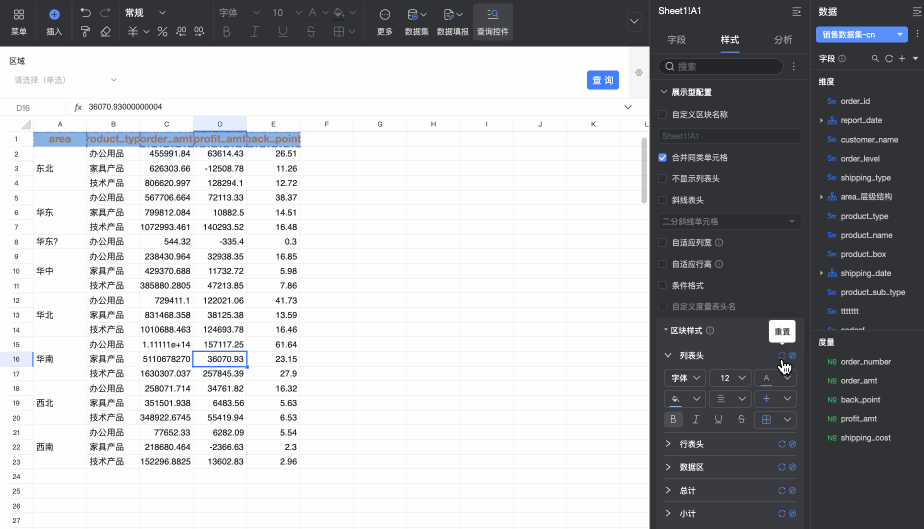Redo the last action
Image resolution: width=924 pixels, height=529 pixels.
click(105, 12)
